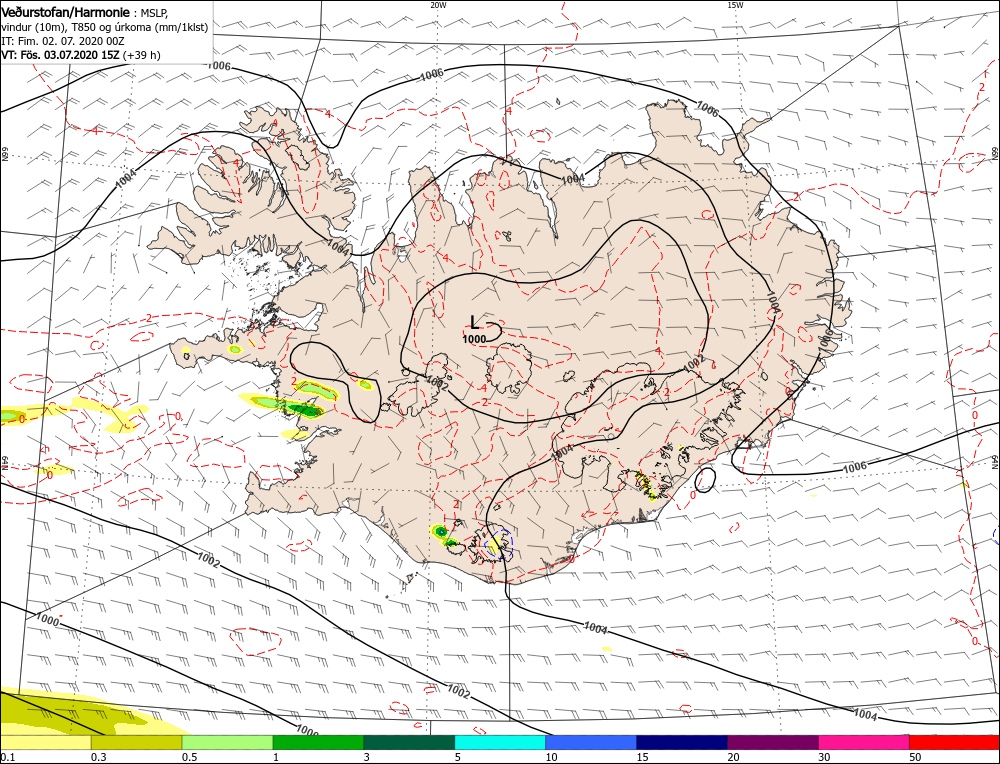
Task: Click the '1000' label beneath the L marker
Action: (474, 339)
